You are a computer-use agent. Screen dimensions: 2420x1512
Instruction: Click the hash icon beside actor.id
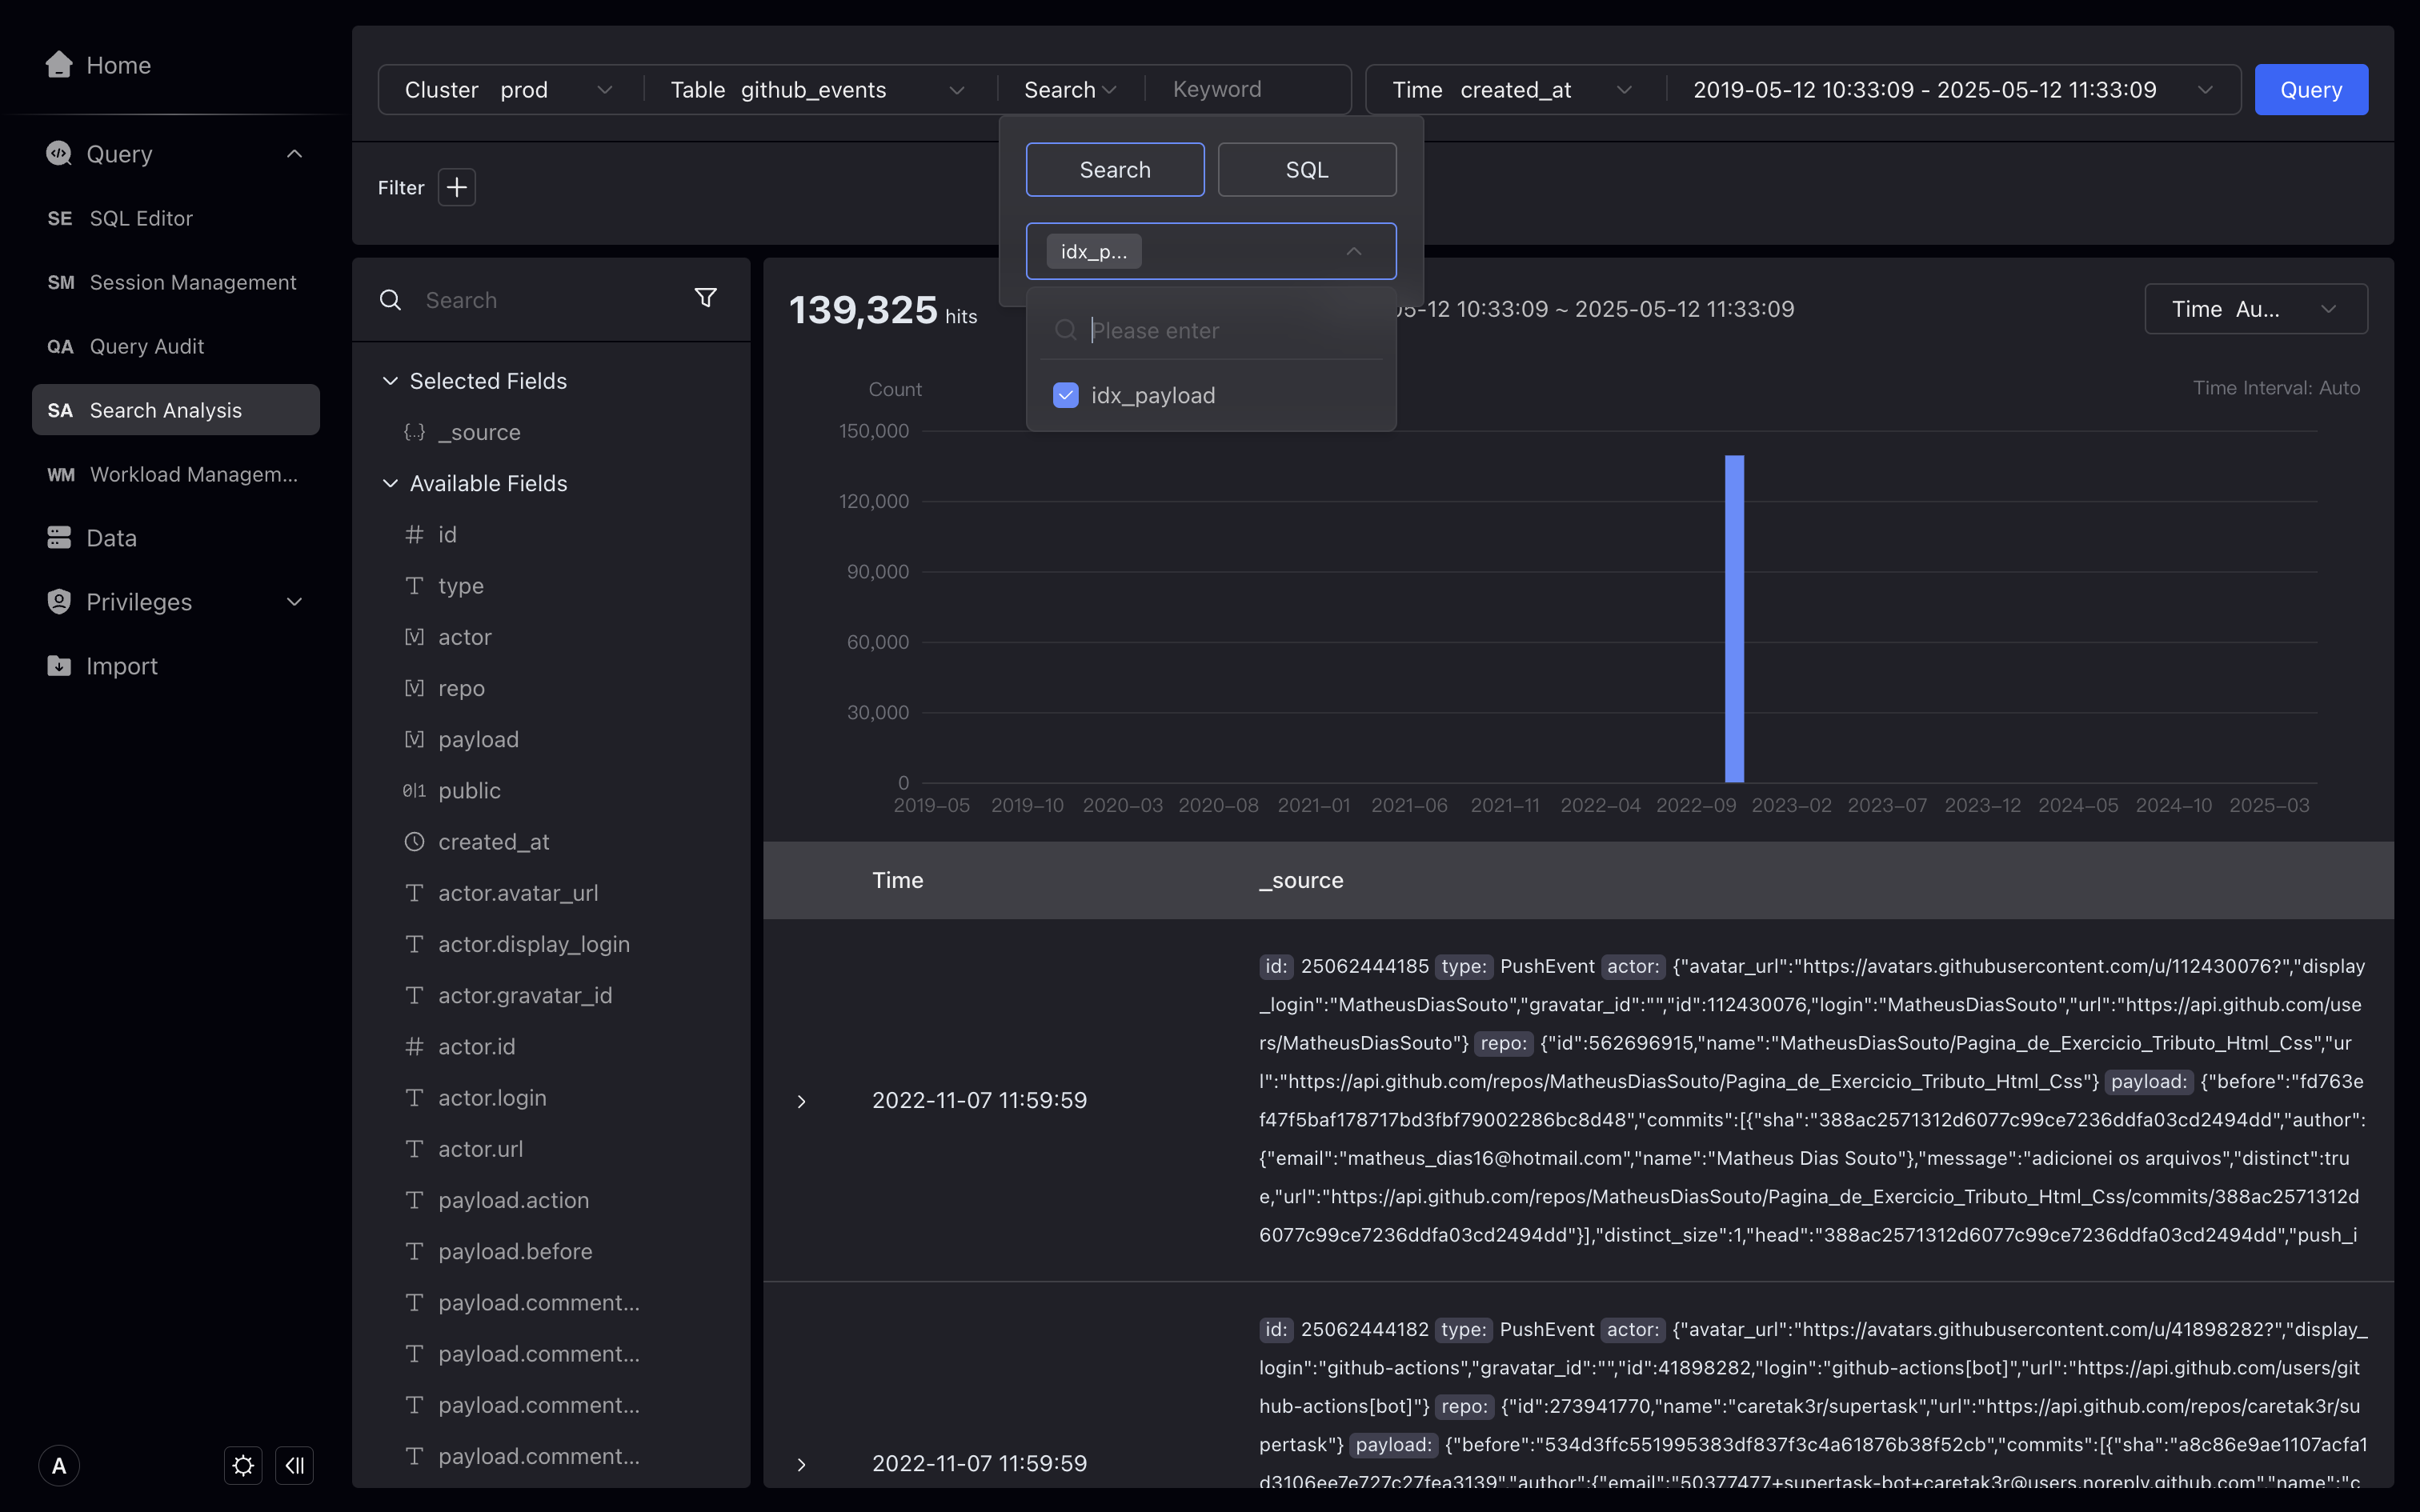click(414, 1047)
